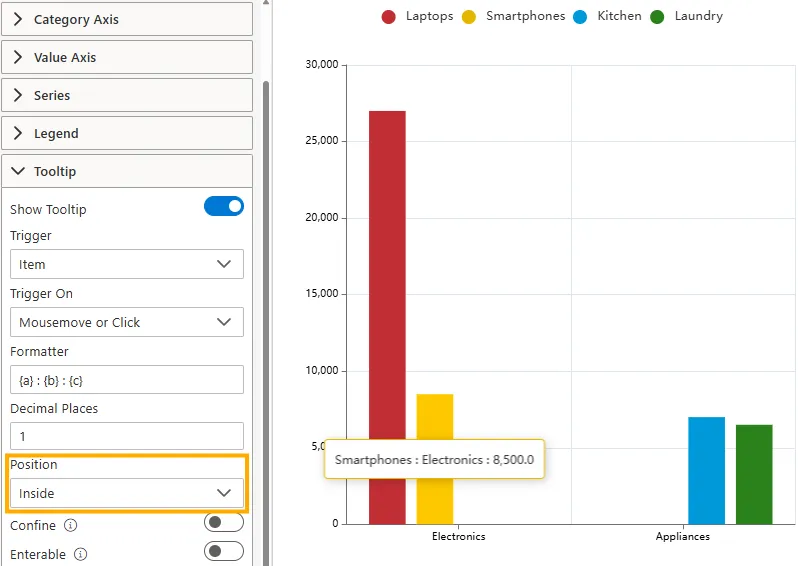Open the Trigger On dropdown
The width and height of the screenshot is (798, 566).
tap(127, 322)
